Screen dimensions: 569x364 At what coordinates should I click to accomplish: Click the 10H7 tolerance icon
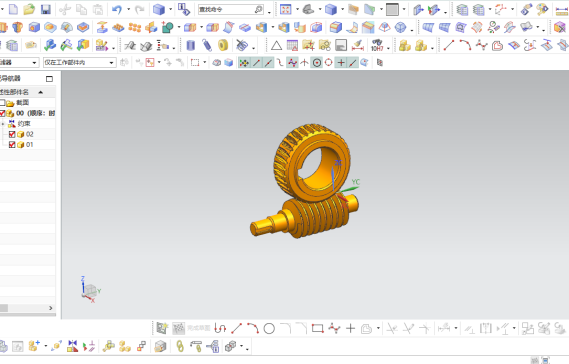[377, 46]
